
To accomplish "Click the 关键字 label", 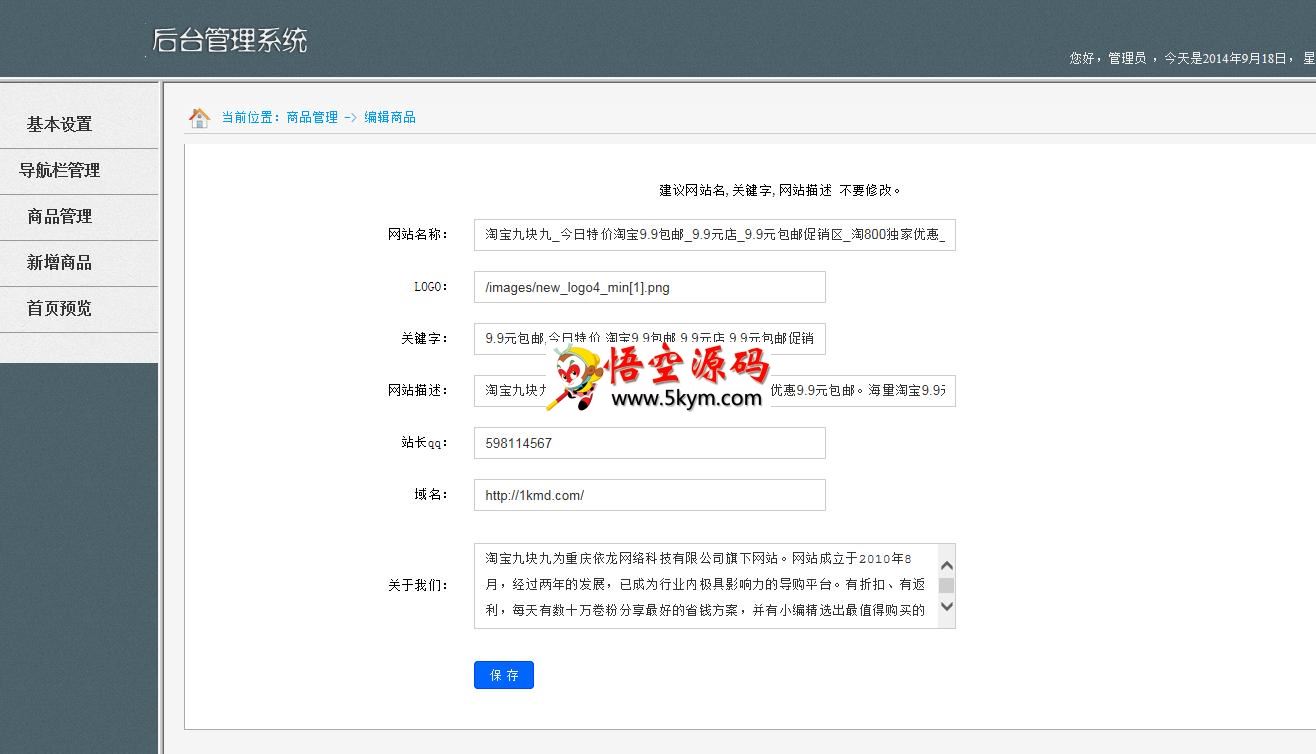I will [x=425, y=339].
